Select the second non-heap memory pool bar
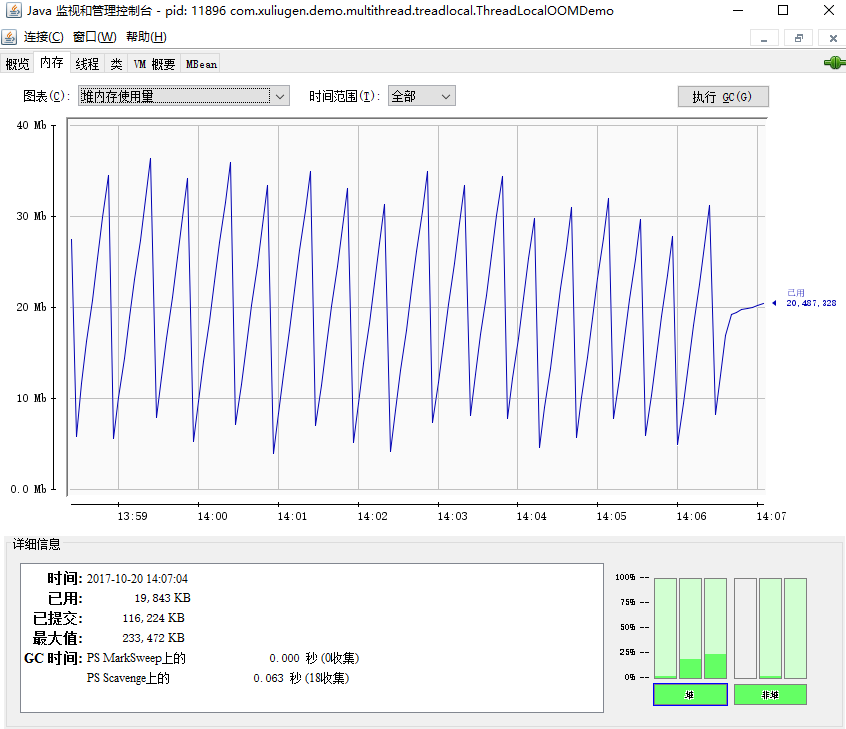The height and width of the screenshot is (729, 846). [770, 628]
